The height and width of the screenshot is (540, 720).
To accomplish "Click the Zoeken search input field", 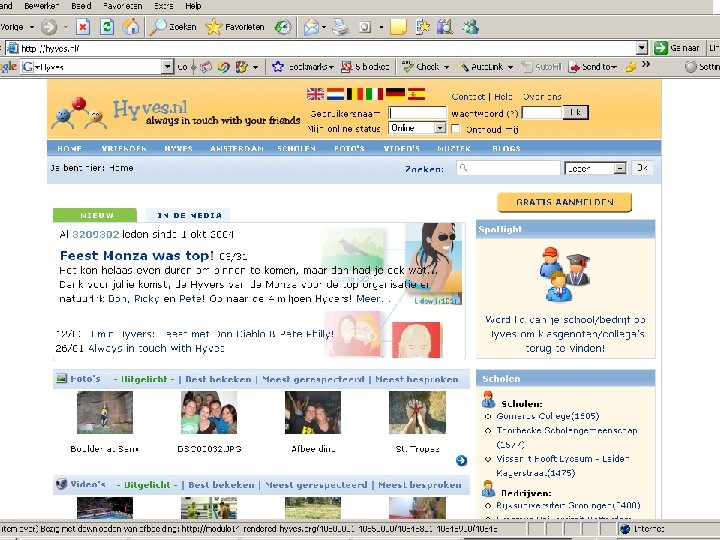I will click(508, 168).
